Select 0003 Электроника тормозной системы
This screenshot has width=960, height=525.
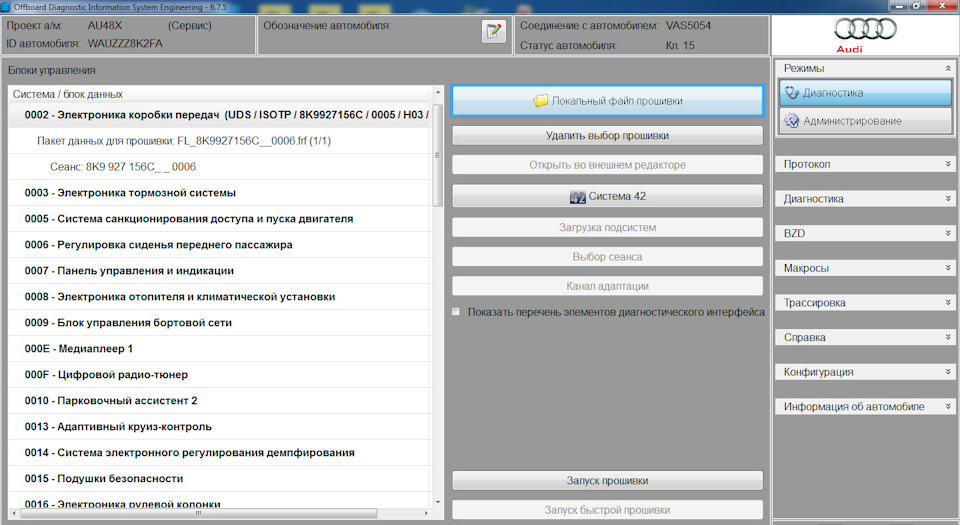[x=220, y=193]
